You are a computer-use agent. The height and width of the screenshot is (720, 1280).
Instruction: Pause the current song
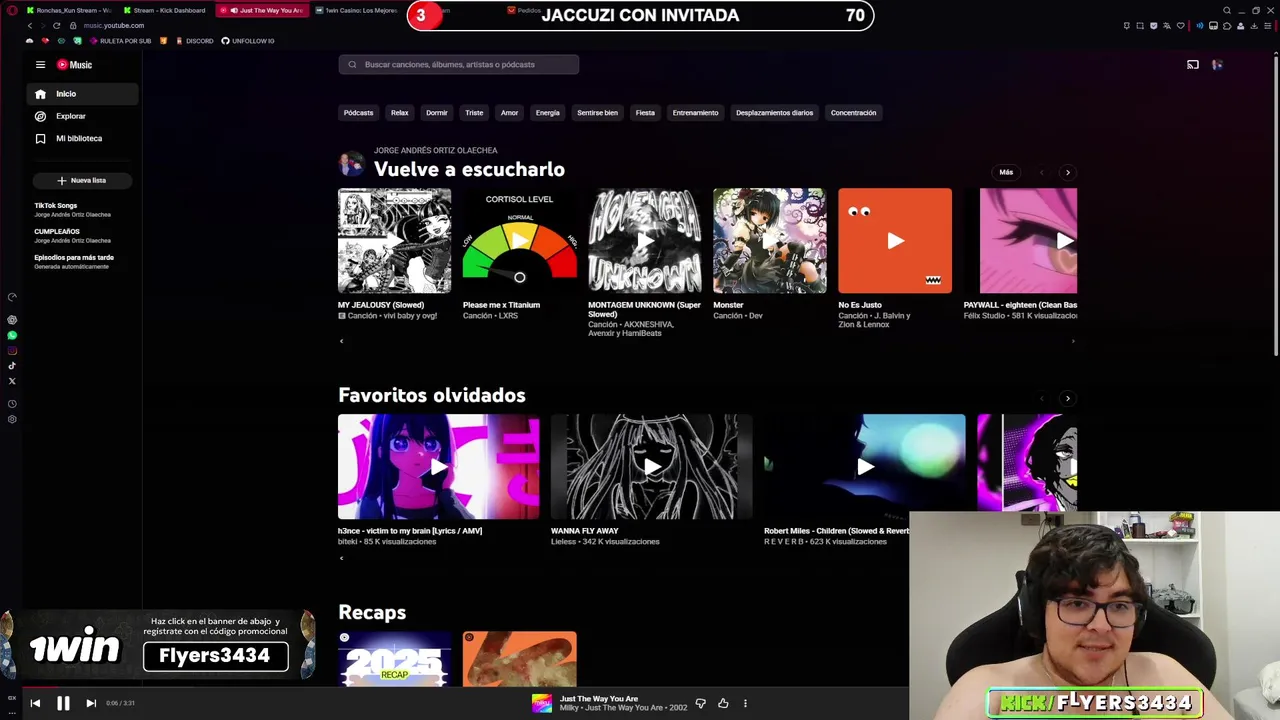tap(63, 703)
